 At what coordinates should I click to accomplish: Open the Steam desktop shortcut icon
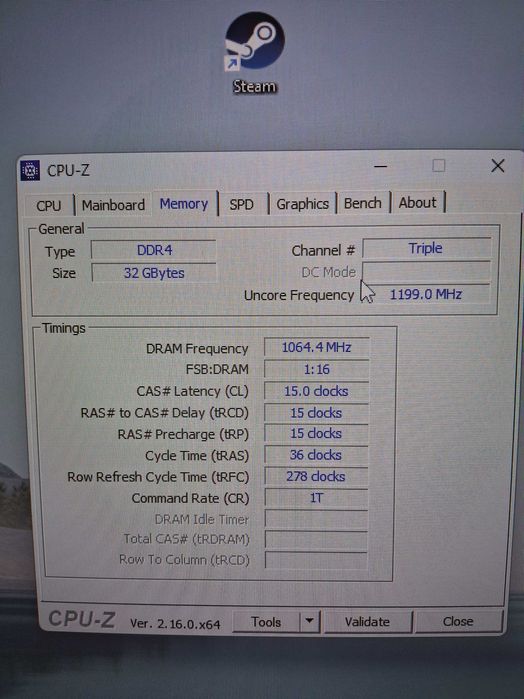pos(254,41)
